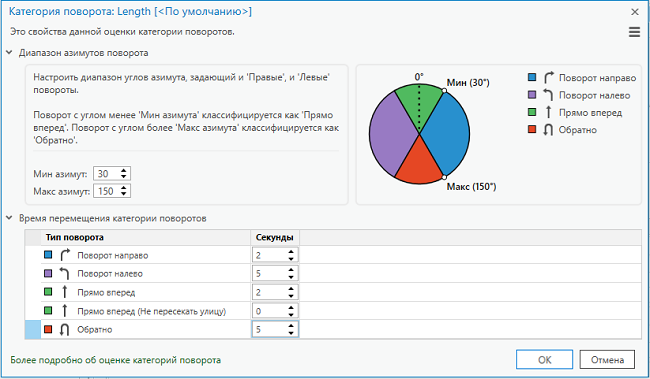
Task: Collapse the Время перемещения категории поворотов section
Action: coord(9,218)
